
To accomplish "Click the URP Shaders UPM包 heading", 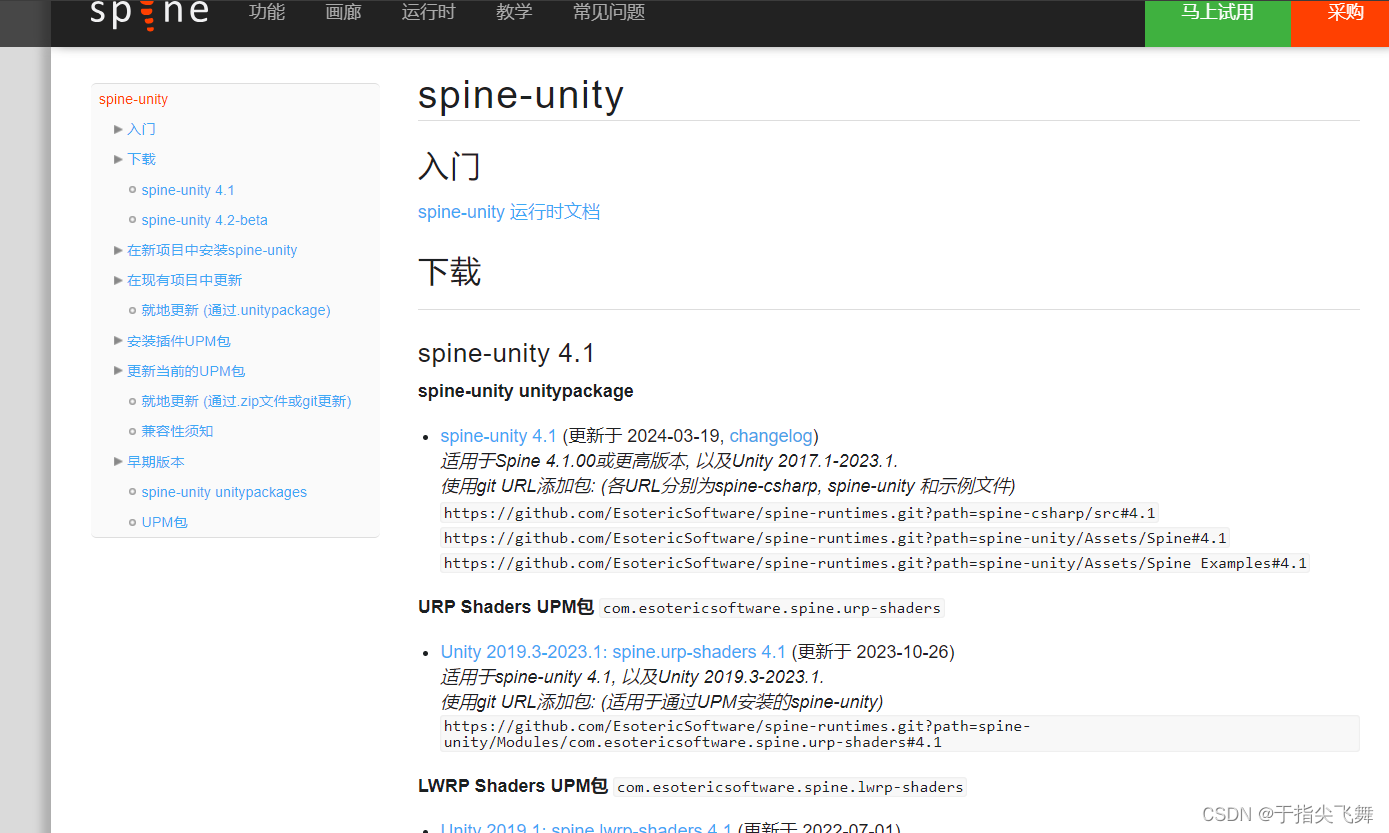I will coord(506,607).
